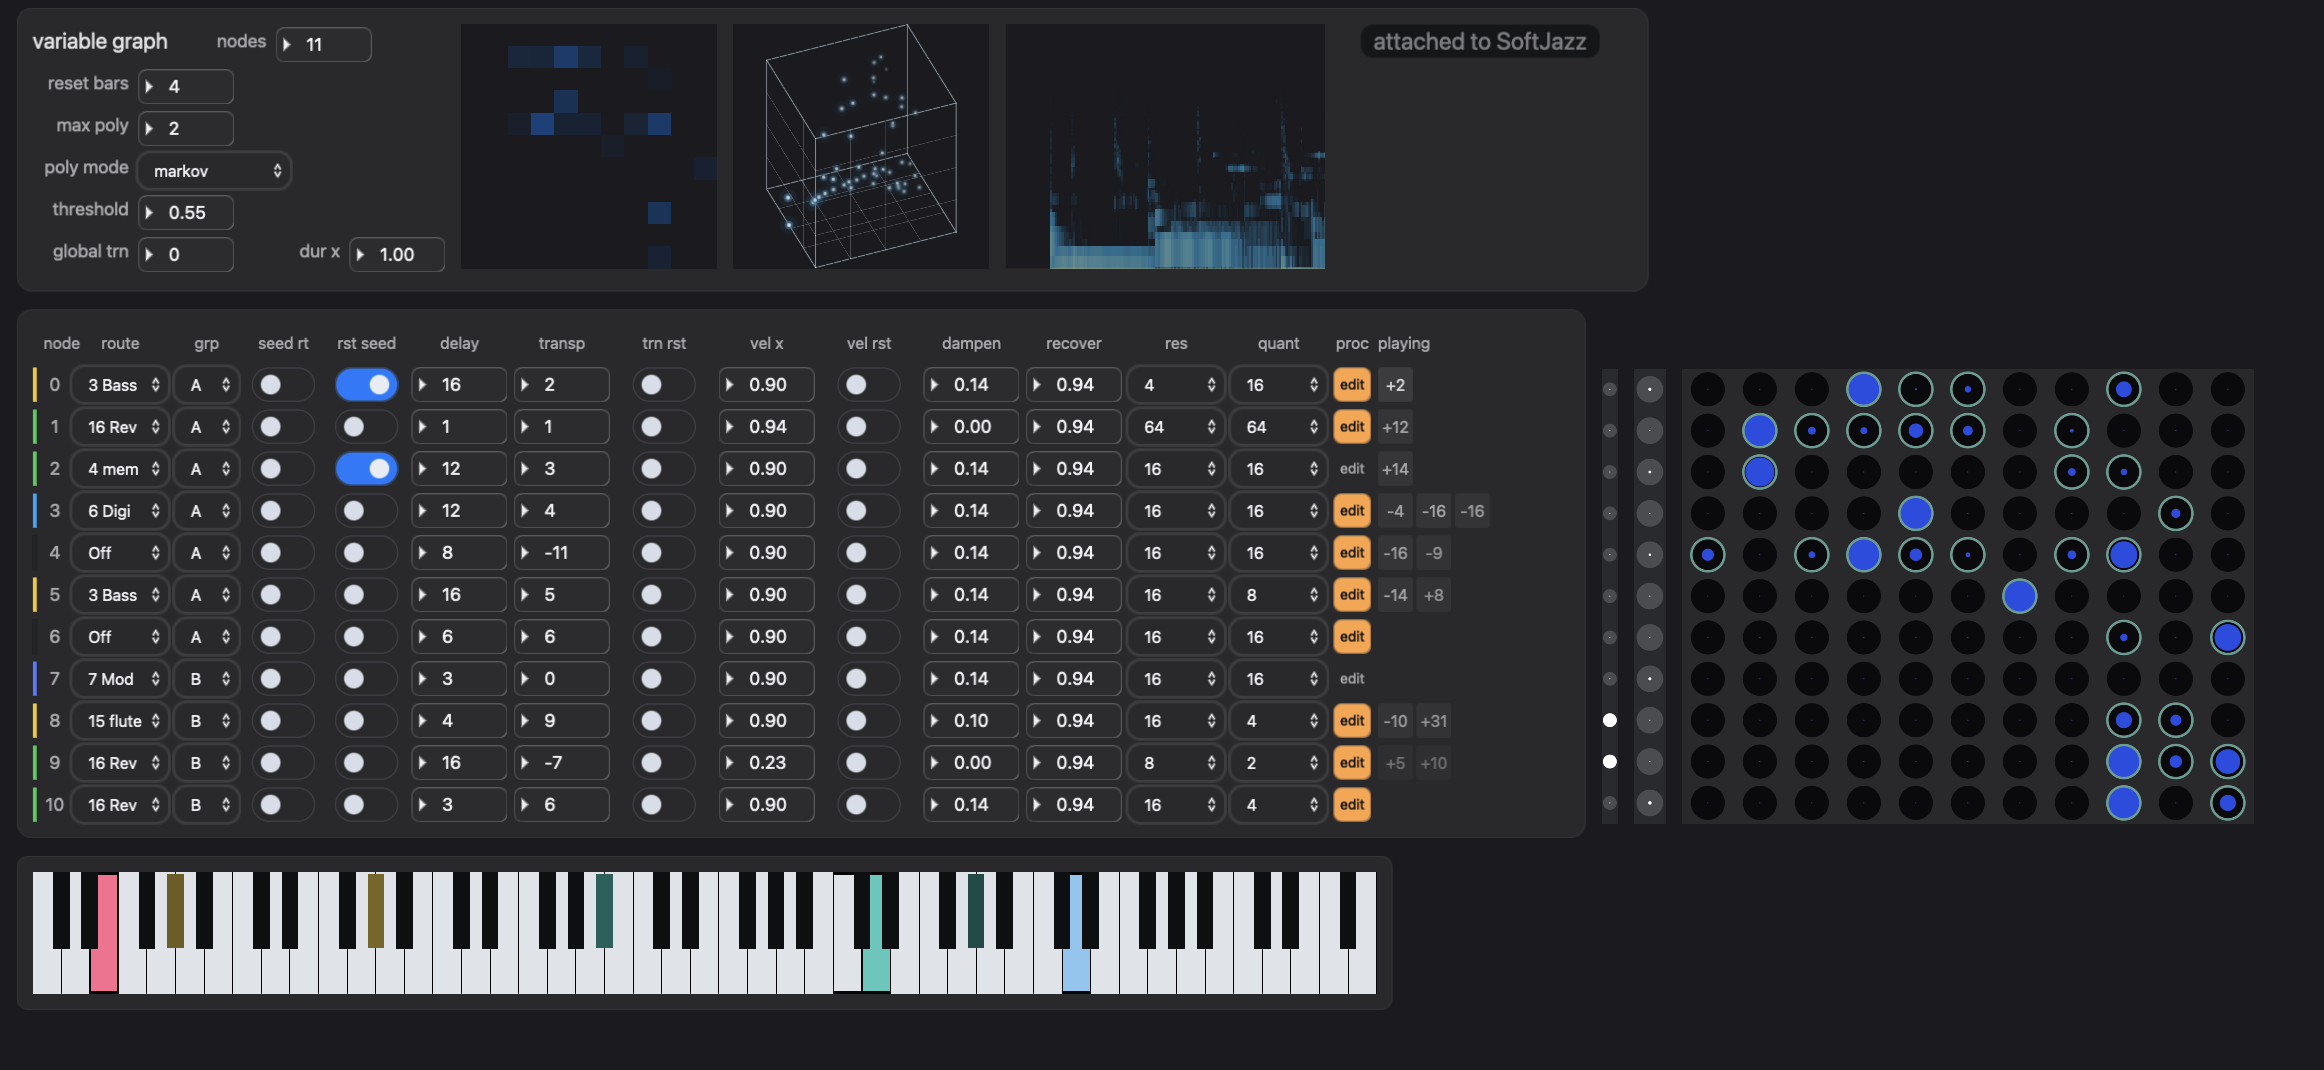Open the poly mode markov dropdown
The width and height of the screenshot is (2324, 1070).
click(214, 171)
